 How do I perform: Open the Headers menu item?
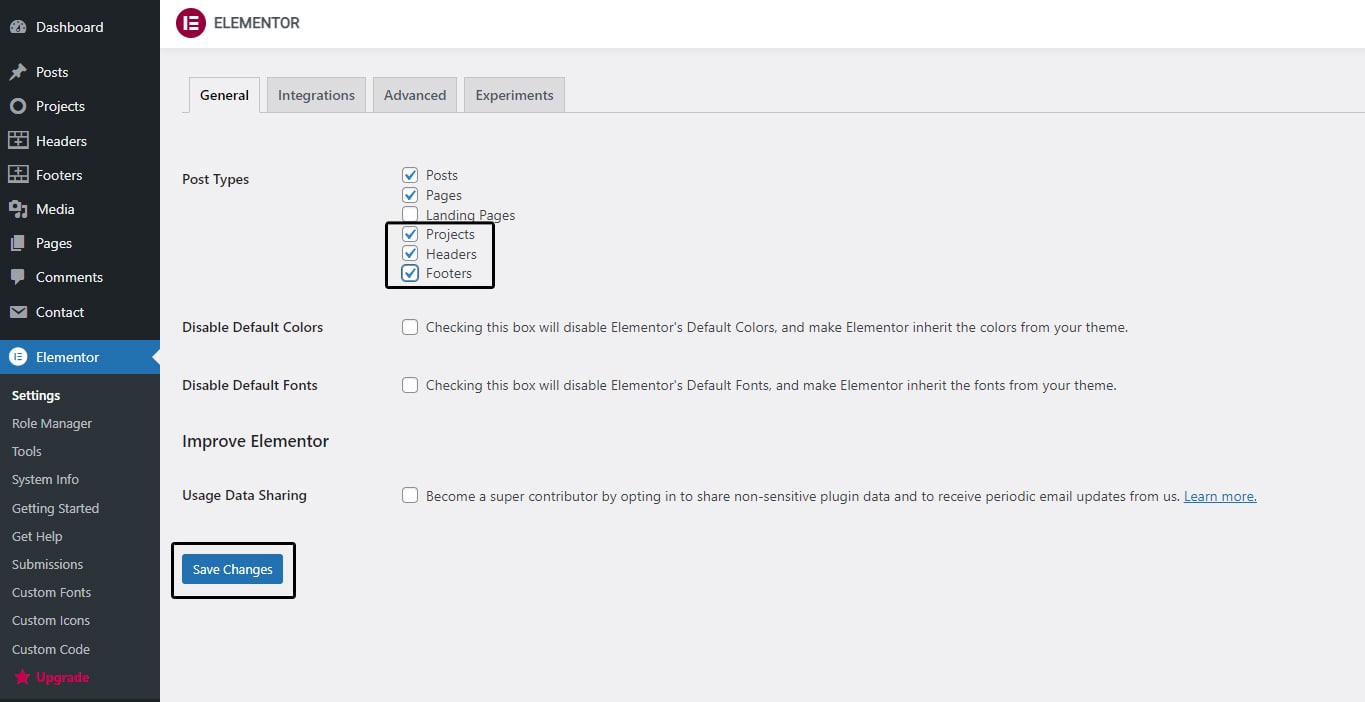tap(80, 141)
